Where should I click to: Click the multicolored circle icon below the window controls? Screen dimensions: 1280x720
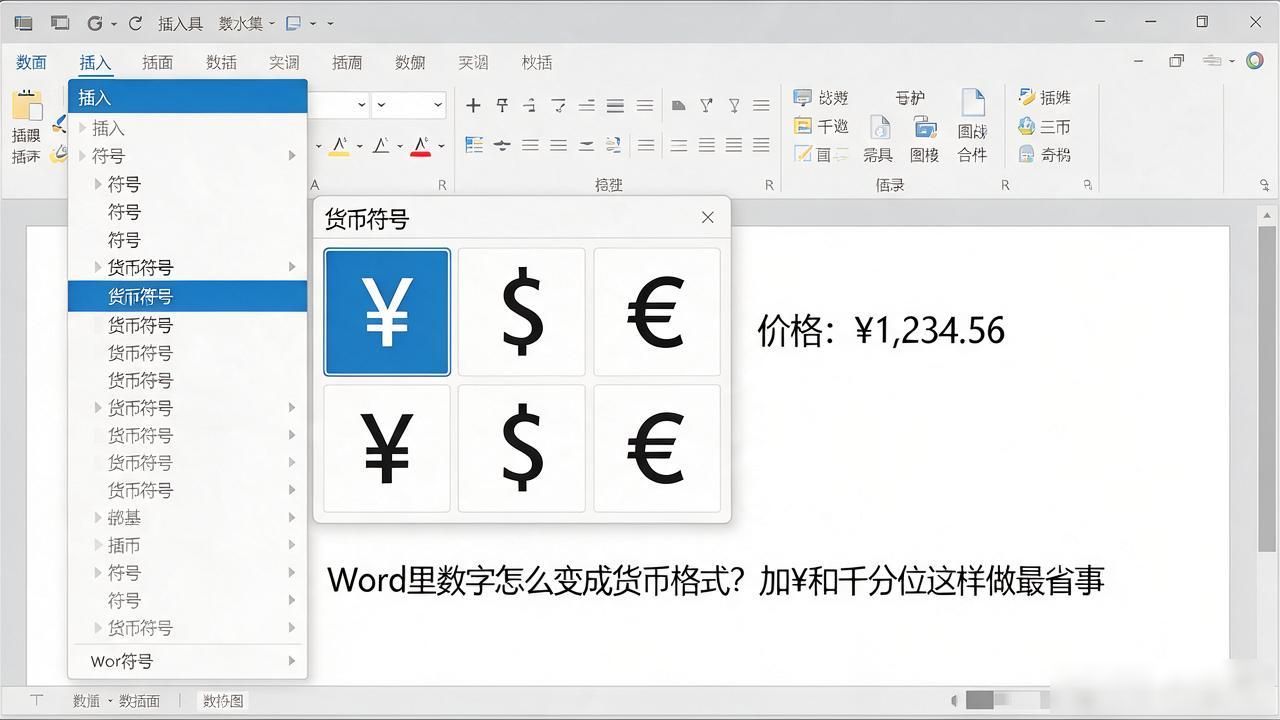tap(1255, 61)
